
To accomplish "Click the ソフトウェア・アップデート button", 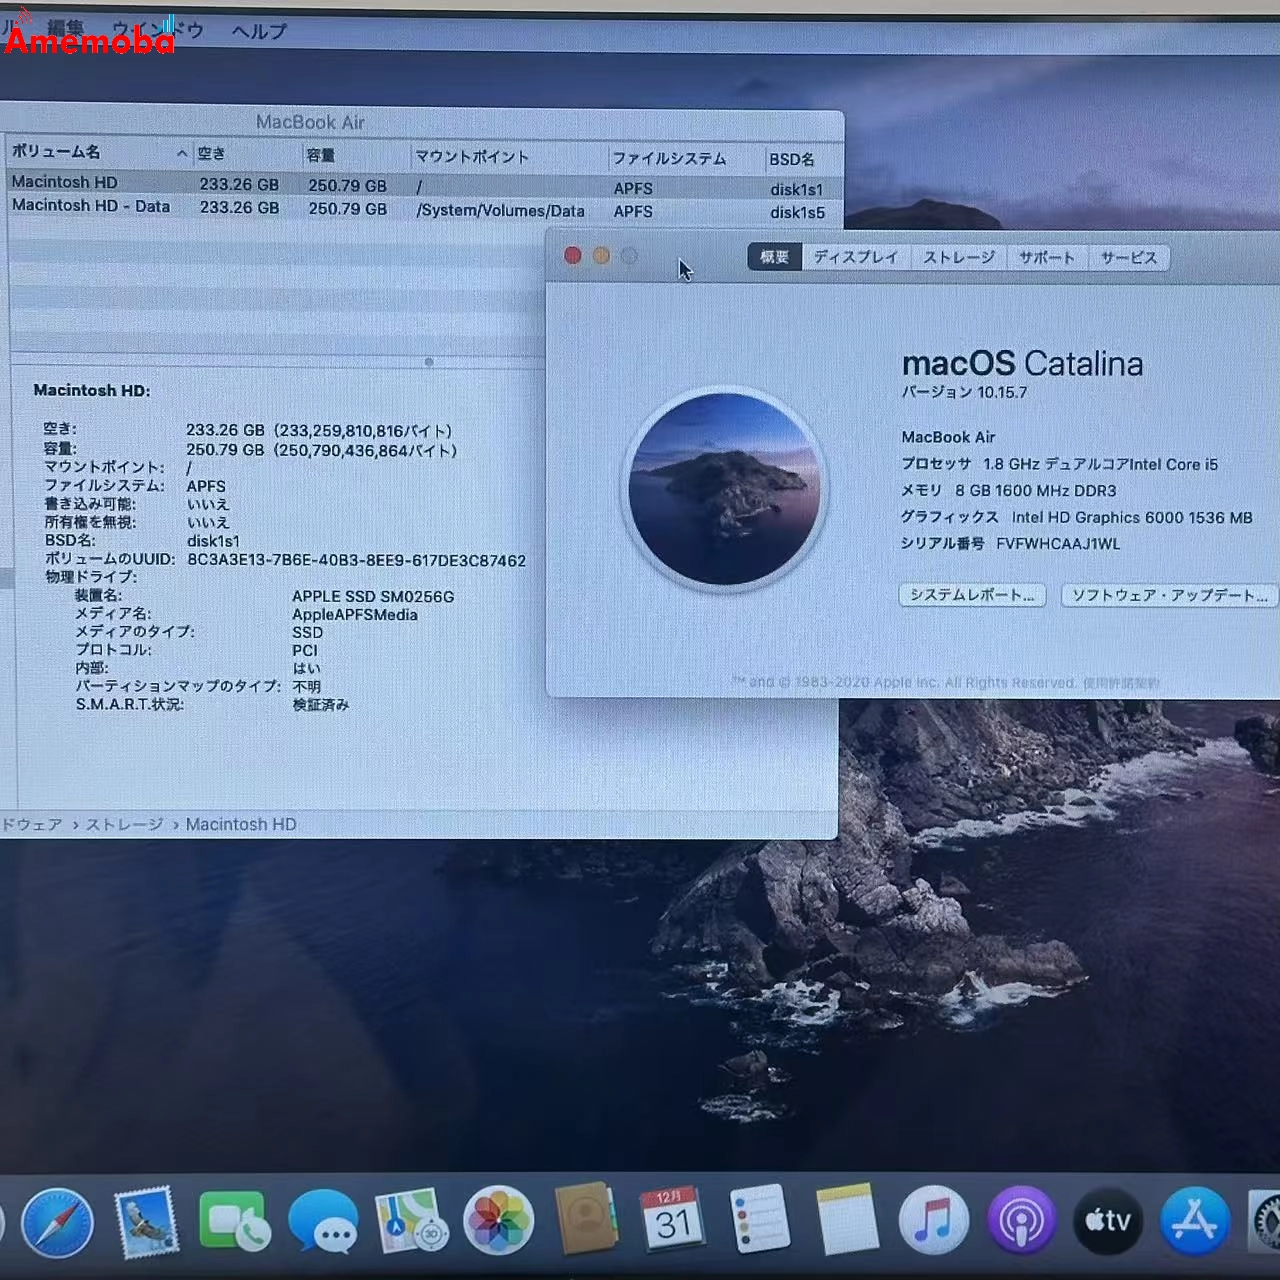I will (x=1167, y=595).
